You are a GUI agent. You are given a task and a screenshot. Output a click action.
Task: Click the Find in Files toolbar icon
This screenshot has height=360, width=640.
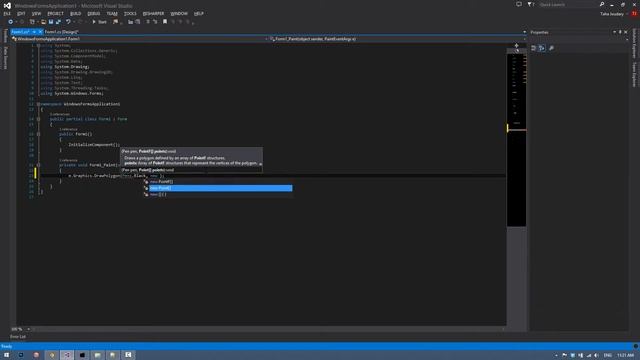[116, 22]
